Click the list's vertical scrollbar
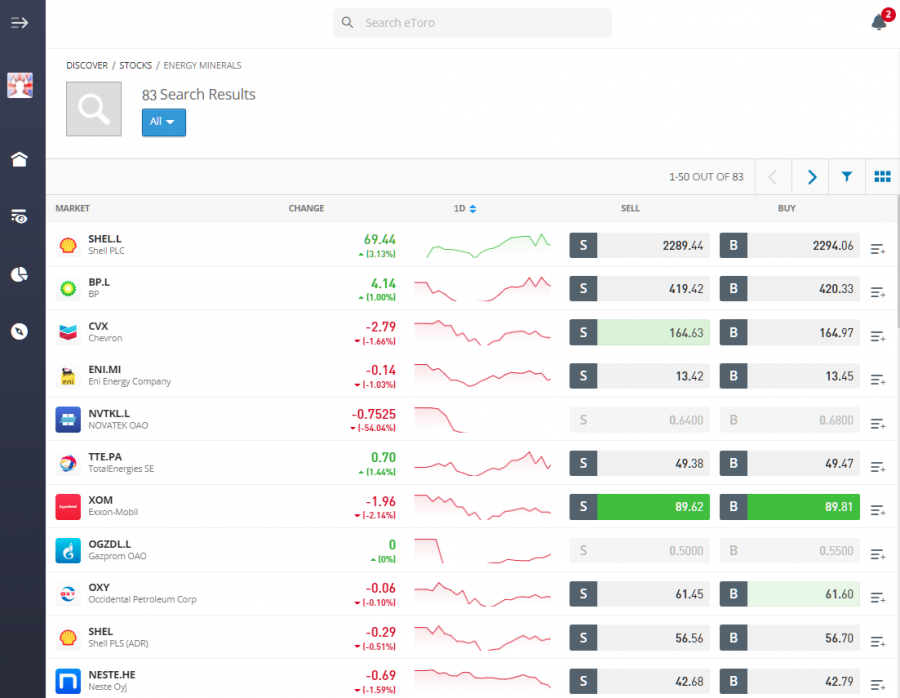 pos(897,261)
